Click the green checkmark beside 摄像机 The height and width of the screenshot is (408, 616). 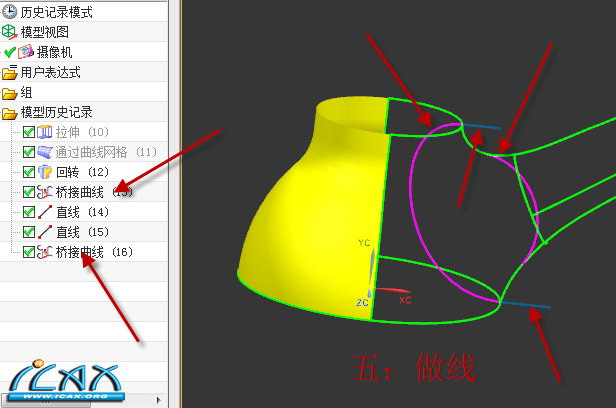(10, 52)
